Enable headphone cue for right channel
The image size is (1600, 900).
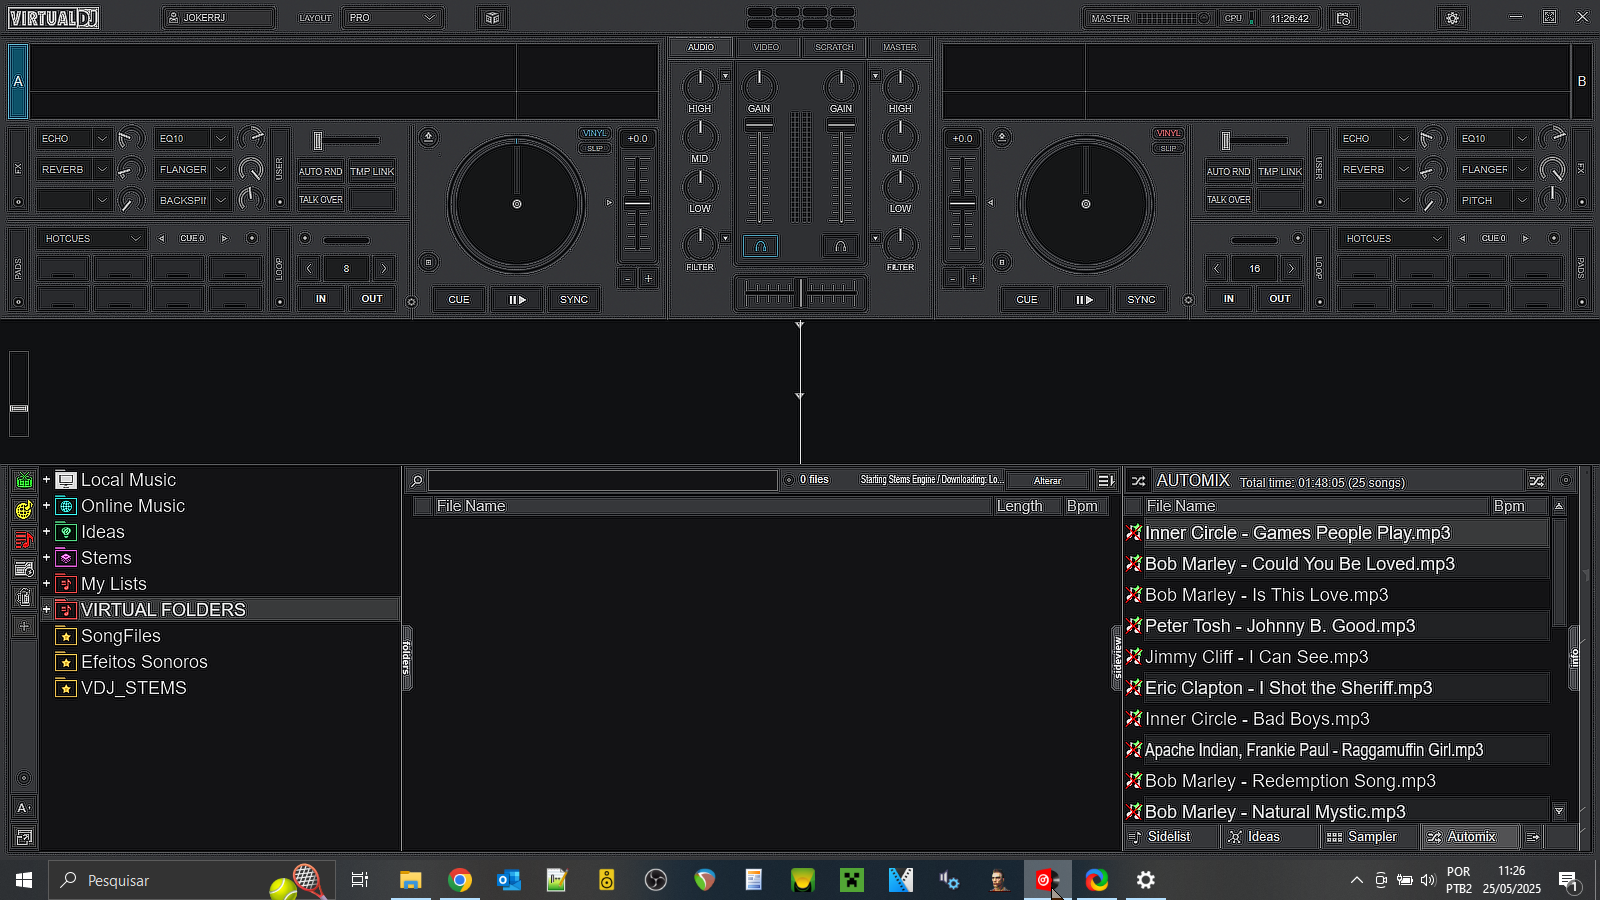point(840,246)
